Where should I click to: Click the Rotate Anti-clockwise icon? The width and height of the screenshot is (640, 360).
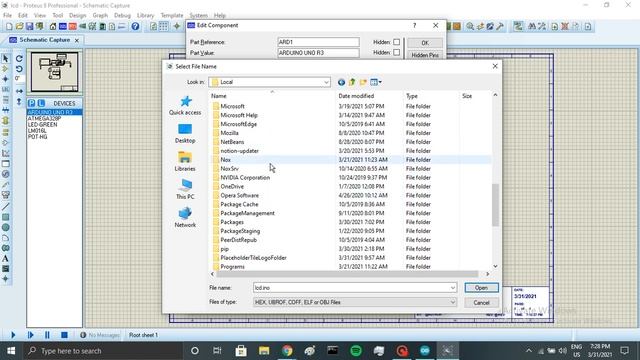pyautogui.click(x=19, y=69)
